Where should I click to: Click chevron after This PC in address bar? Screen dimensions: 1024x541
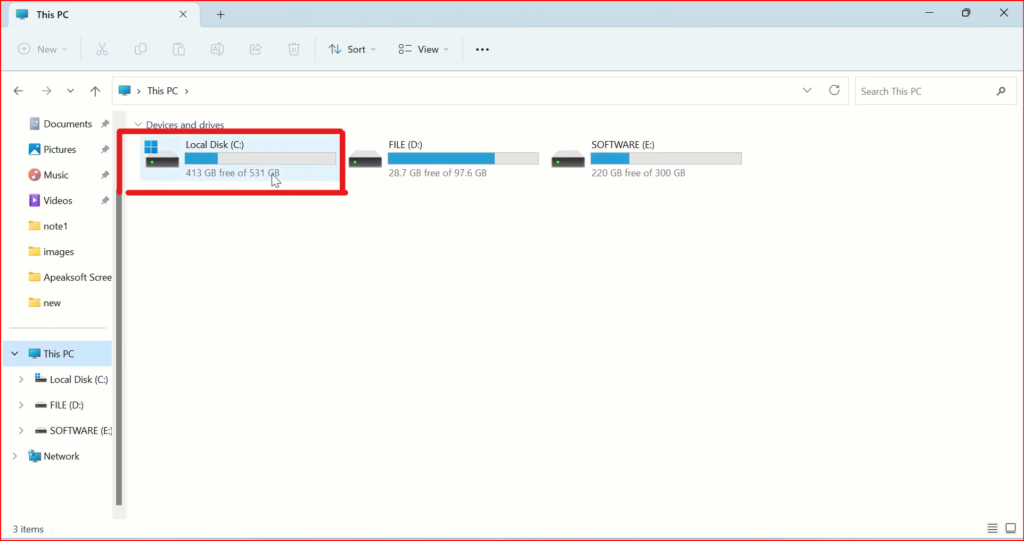187,91
